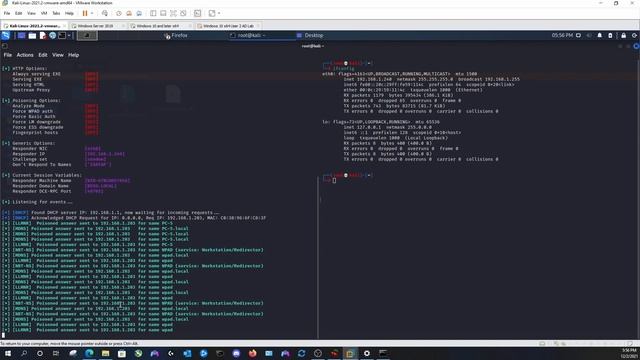Open the Kali dragon applications menu
Screen dimensions: 640x360
click(6, 36)
